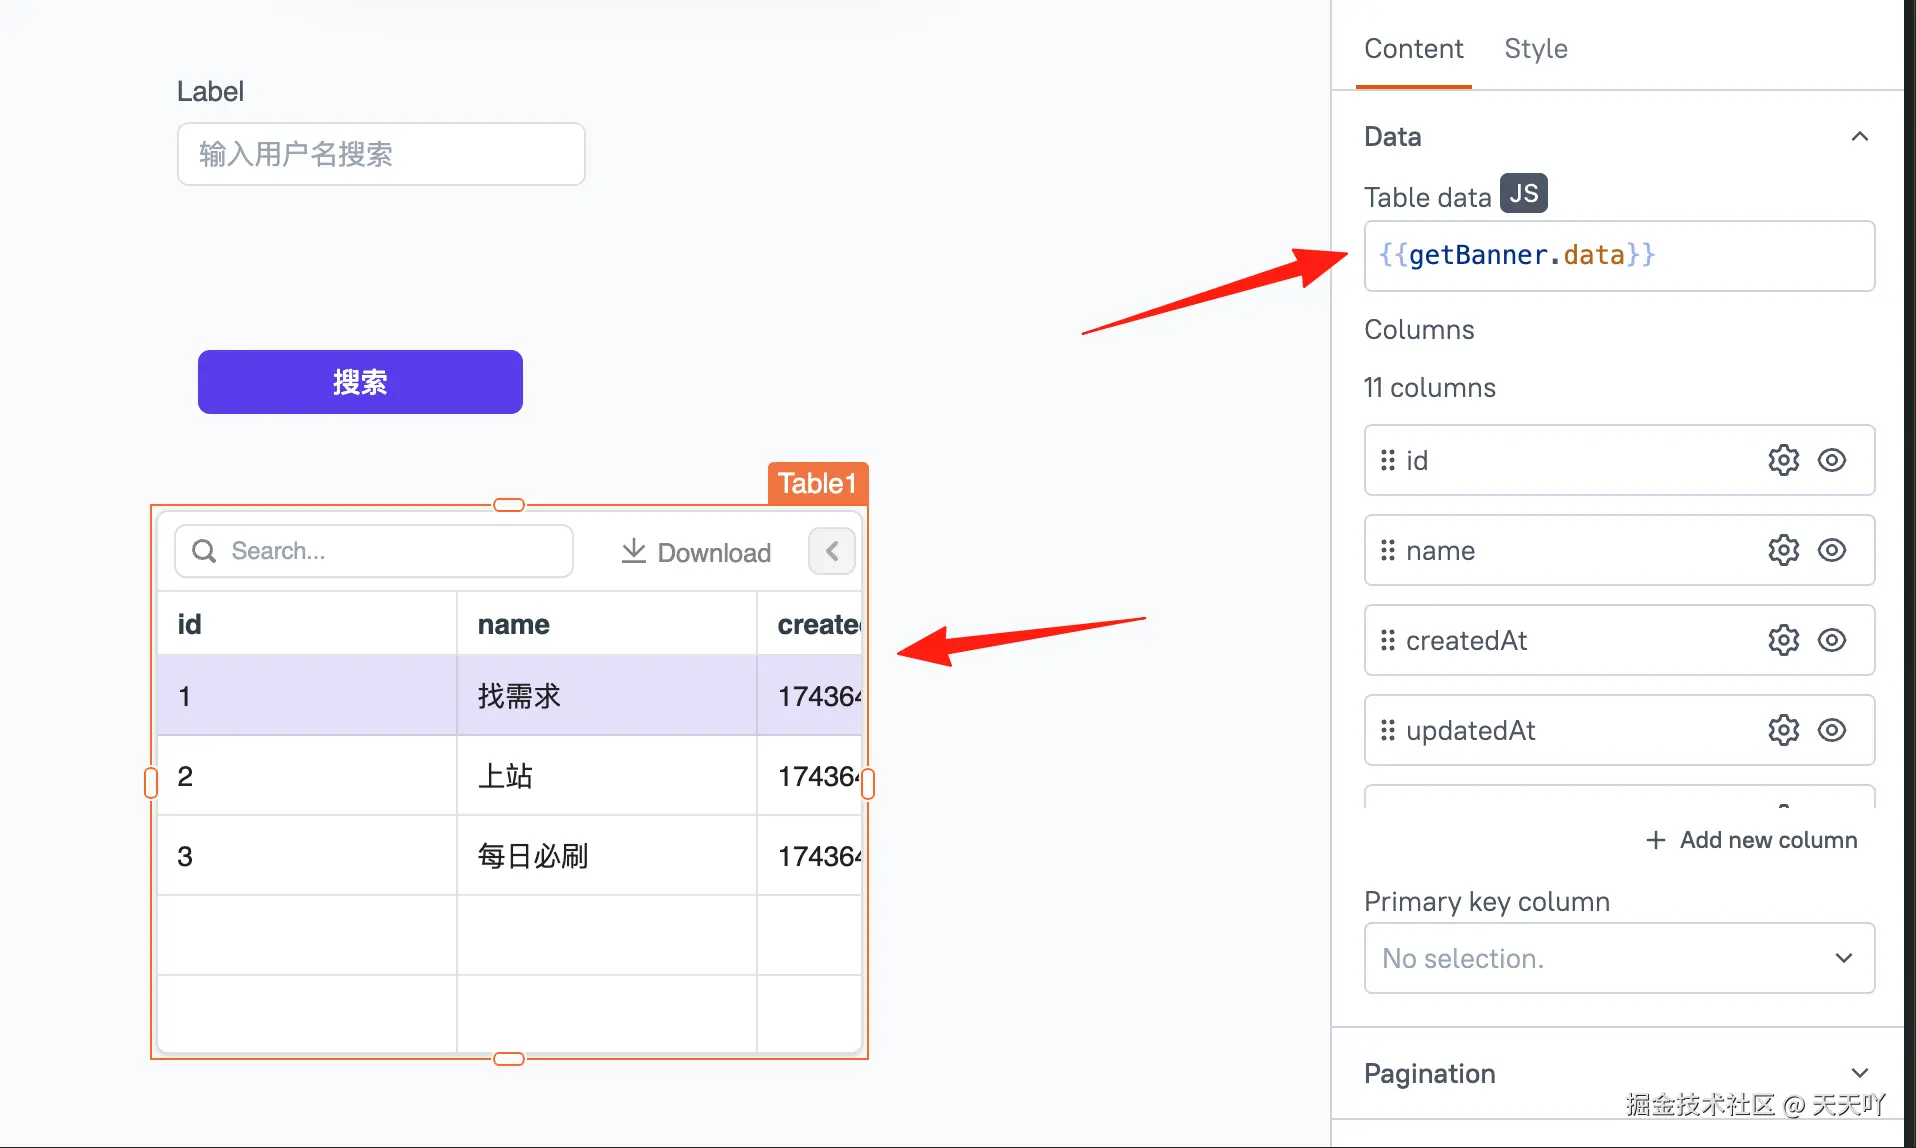Click the table's left chevron button

point(832,551)
